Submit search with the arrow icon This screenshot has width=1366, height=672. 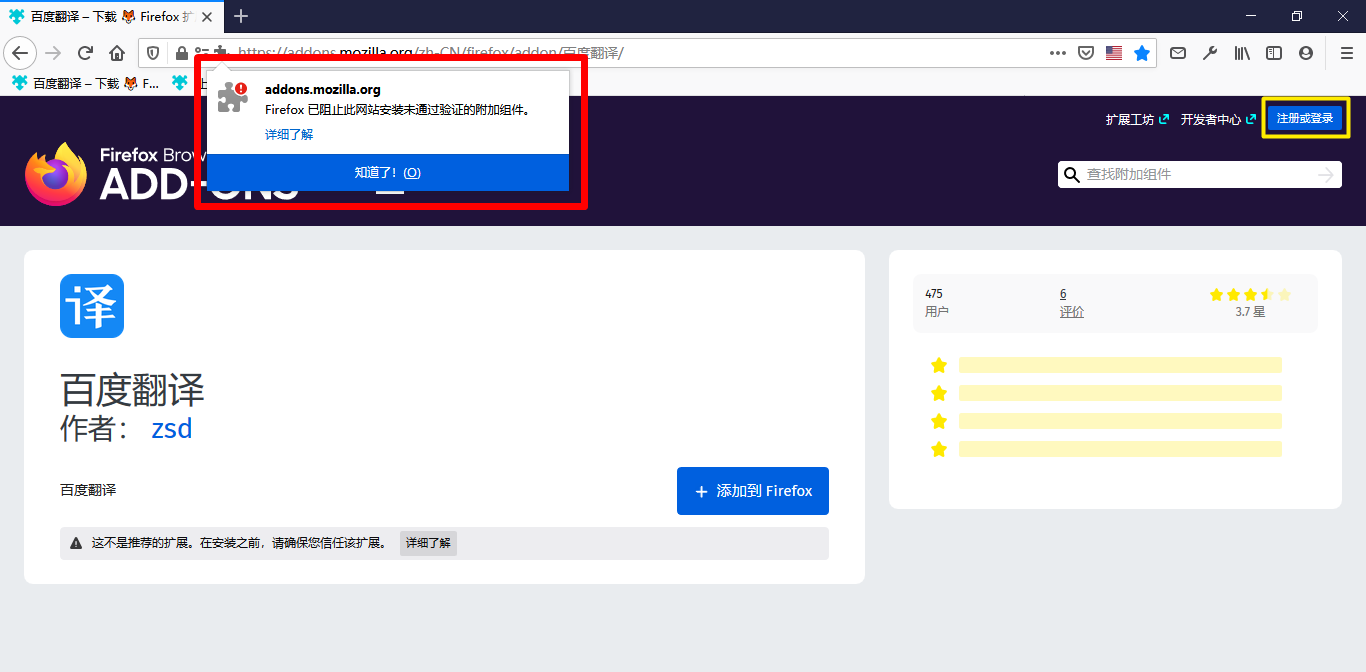coord(1326,175)
